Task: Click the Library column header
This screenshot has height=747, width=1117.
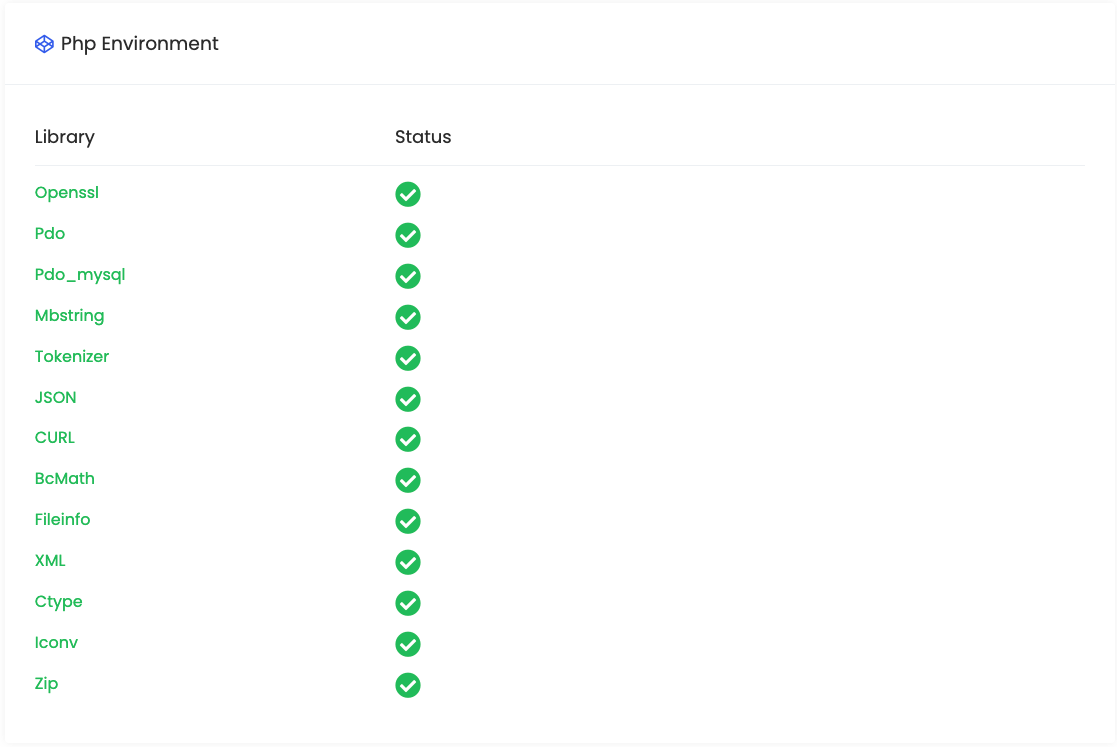Action: (64, 137)
